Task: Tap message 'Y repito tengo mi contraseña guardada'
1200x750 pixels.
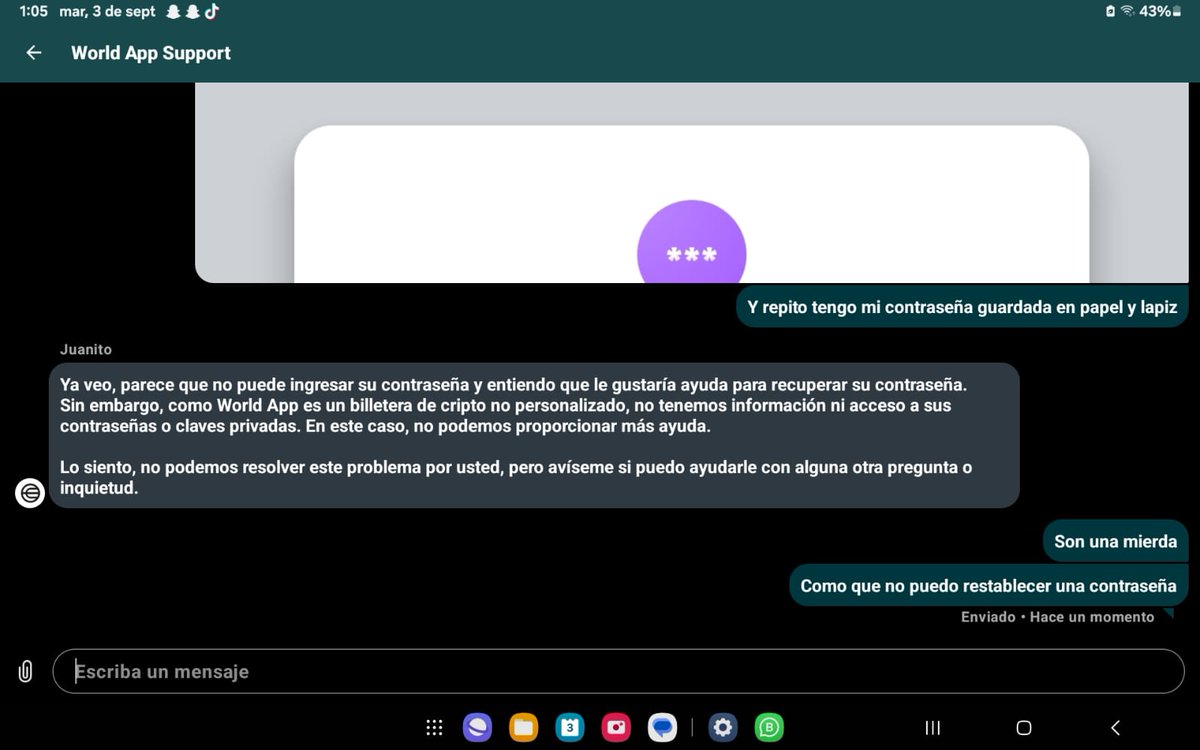Action: click(962, 307)
